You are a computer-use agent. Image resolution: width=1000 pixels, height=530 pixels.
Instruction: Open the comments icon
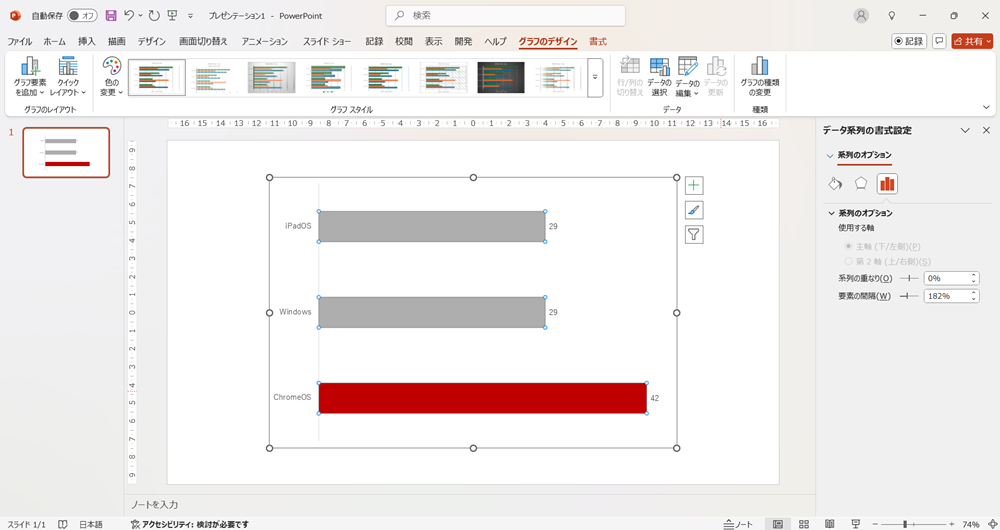[939, 41]
